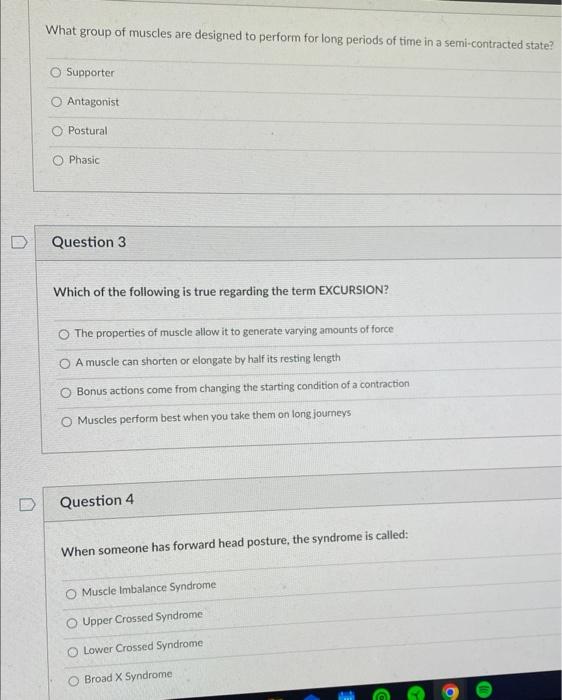Open the blue calendar app in taskbar

(346, 696)
